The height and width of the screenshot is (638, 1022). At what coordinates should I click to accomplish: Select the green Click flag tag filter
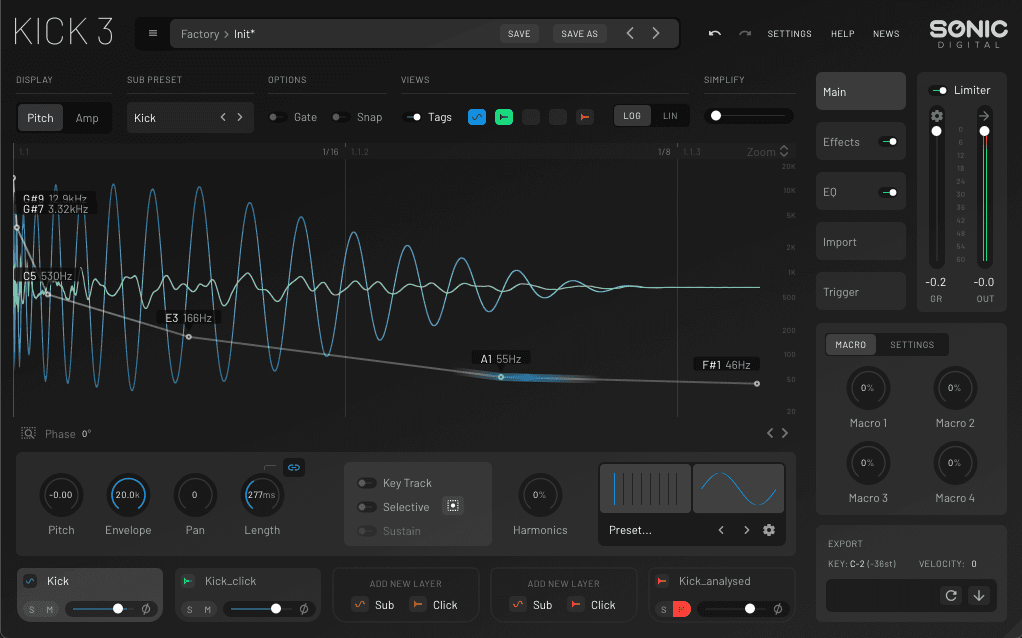pyautogui.click(x=503, y=116)
